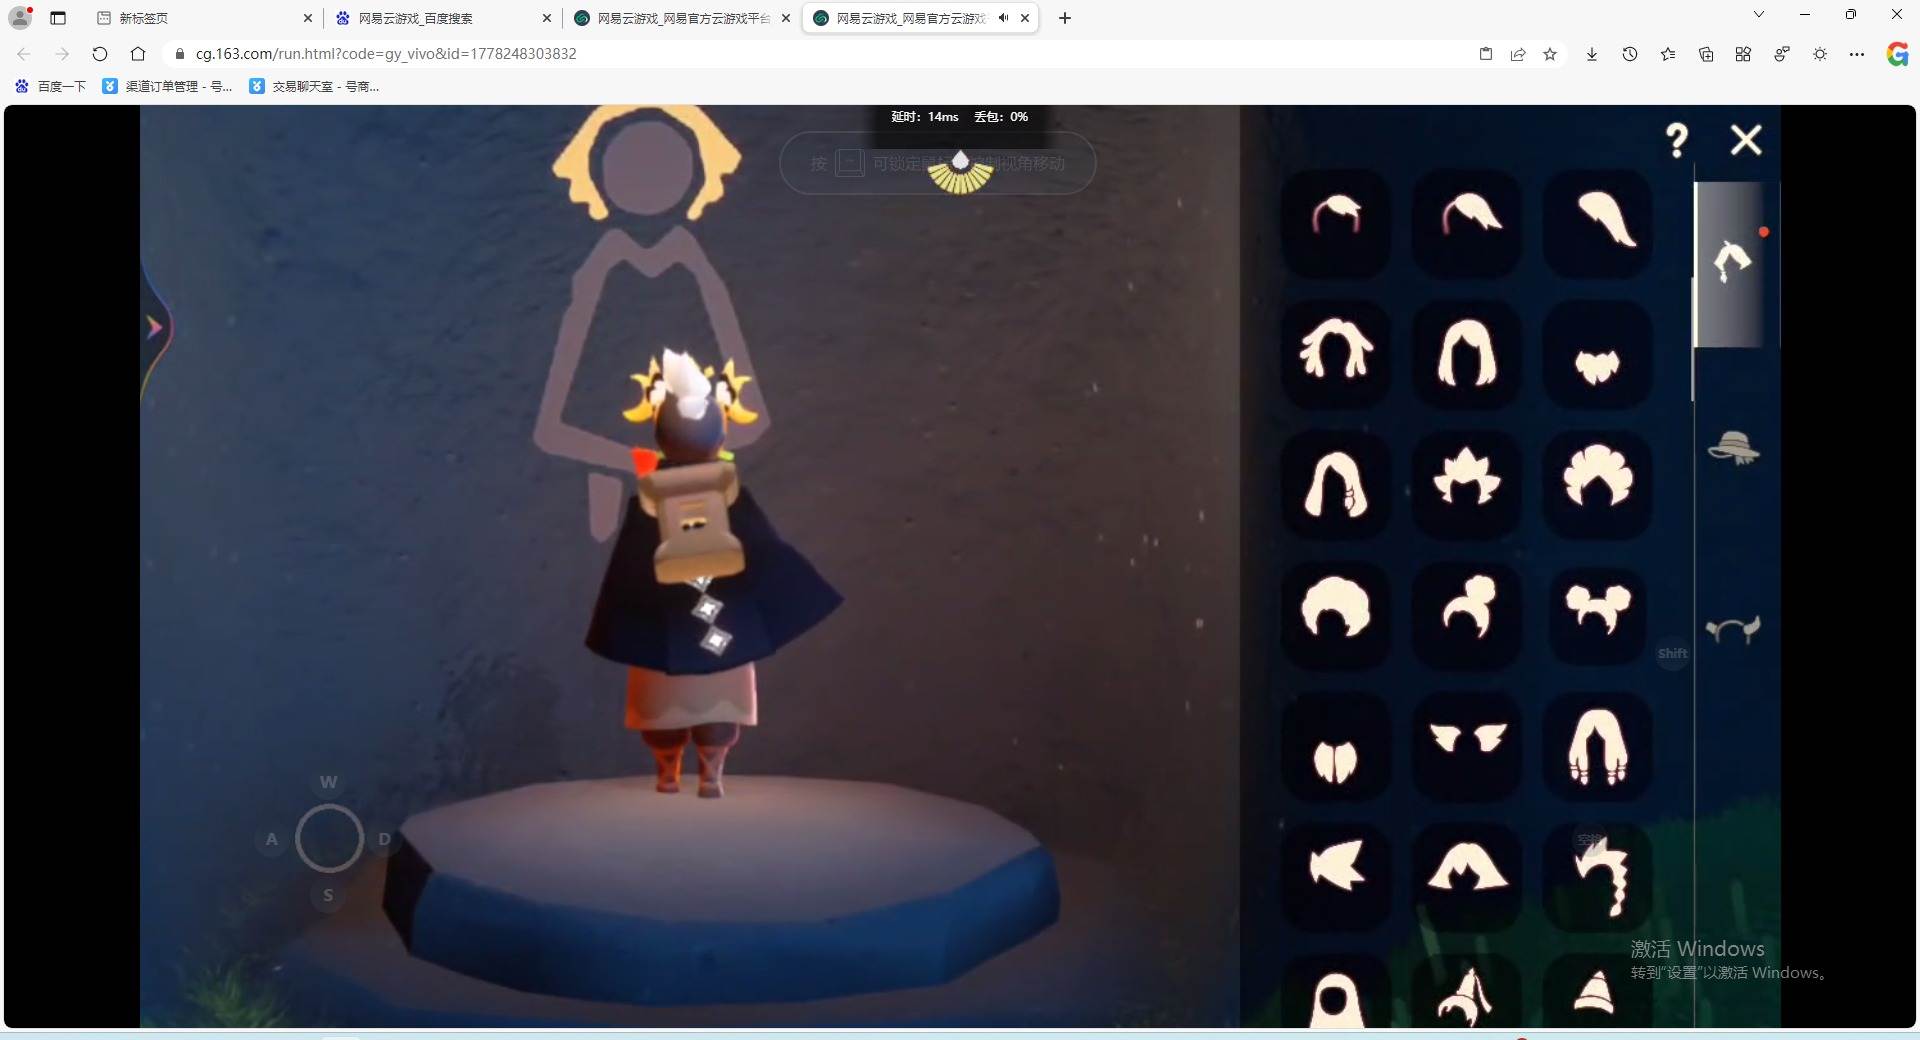Viewport: 1920px width, 1040px height.
Task: Select the long zigzag braid hairstyle
Action: click(x=1598, y=876)
